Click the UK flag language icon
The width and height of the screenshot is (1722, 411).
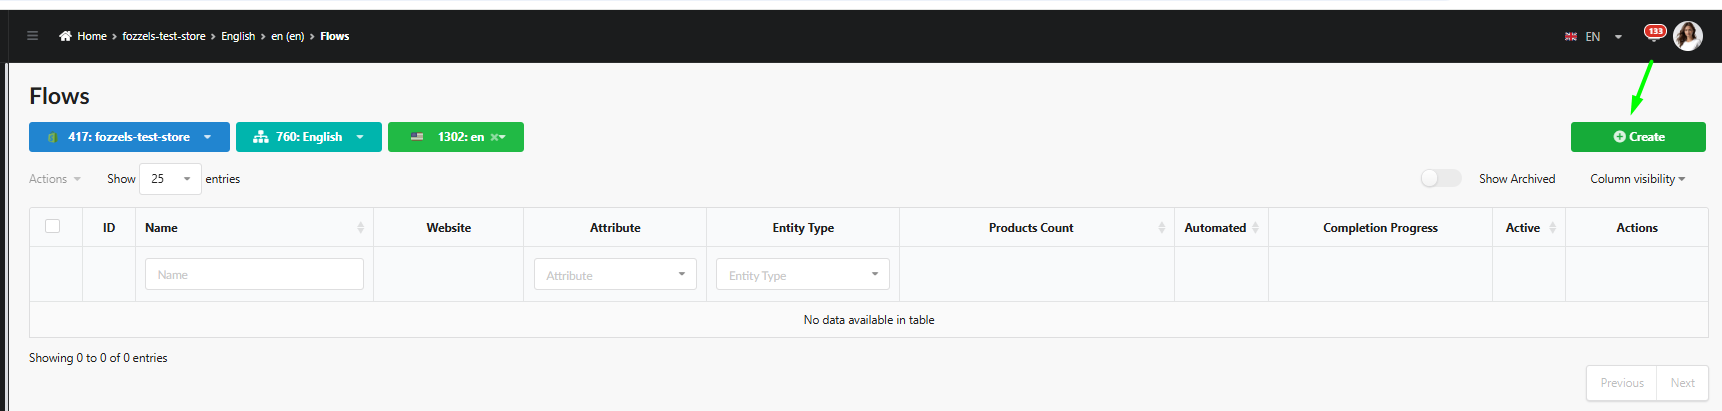tap(1571, 37)
